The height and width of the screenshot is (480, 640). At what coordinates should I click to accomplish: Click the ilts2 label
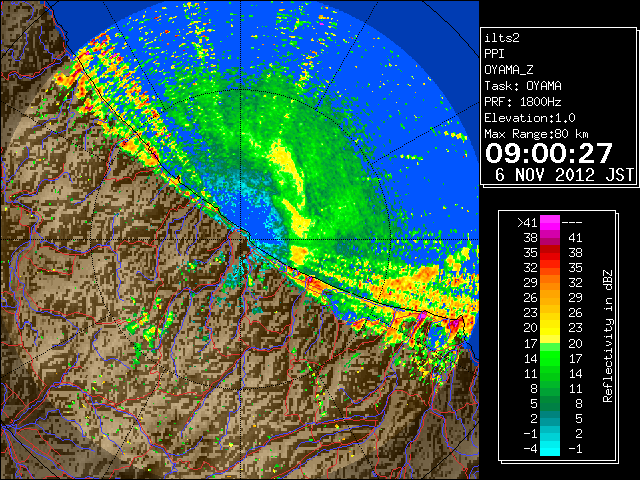click(x=502, y=38)
